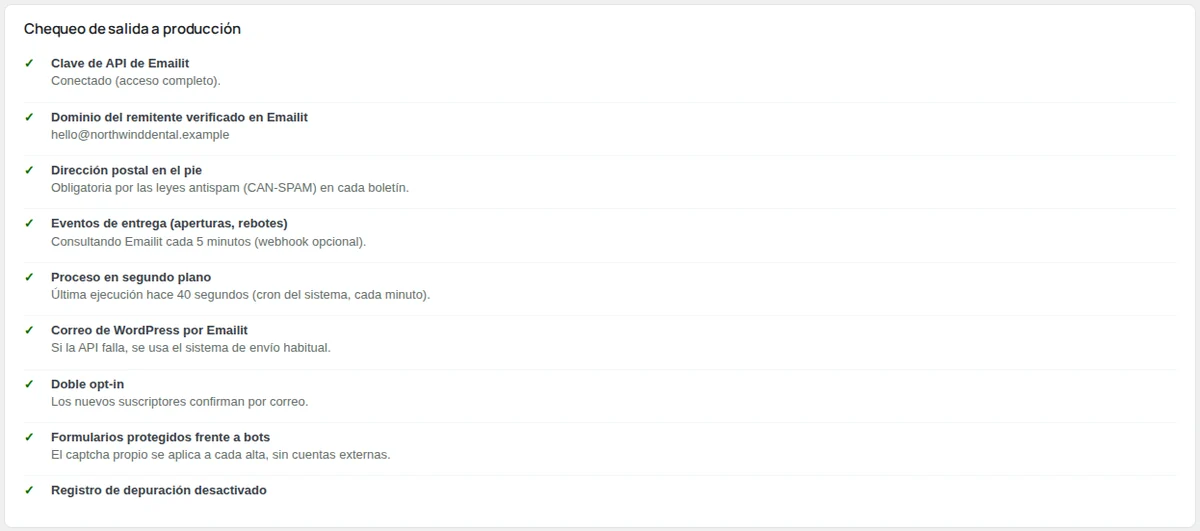Click the Dominio del remitente verificado en Emailit title
The height and width of the screenshot is (531, 1200).
[x=179, y=117]
